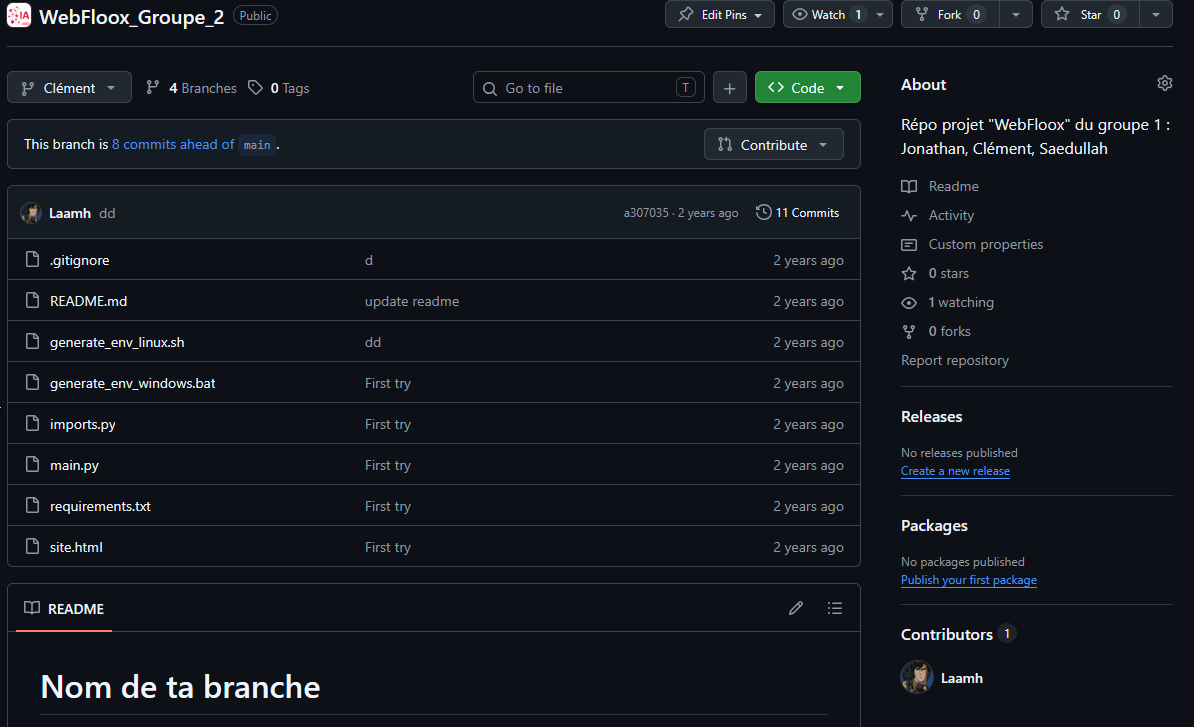Viewport: 1194px width, 727px height.
Task: Star this repository
Action: (x=1090, y=14)
